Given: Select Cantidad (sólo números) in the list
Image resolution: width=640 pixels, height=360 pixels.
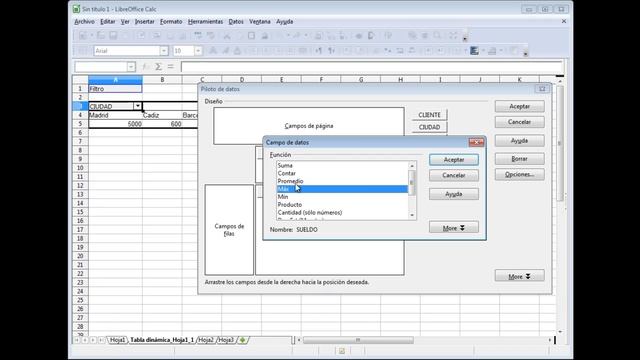Looking at the screenshot, I should pos(342,212).
